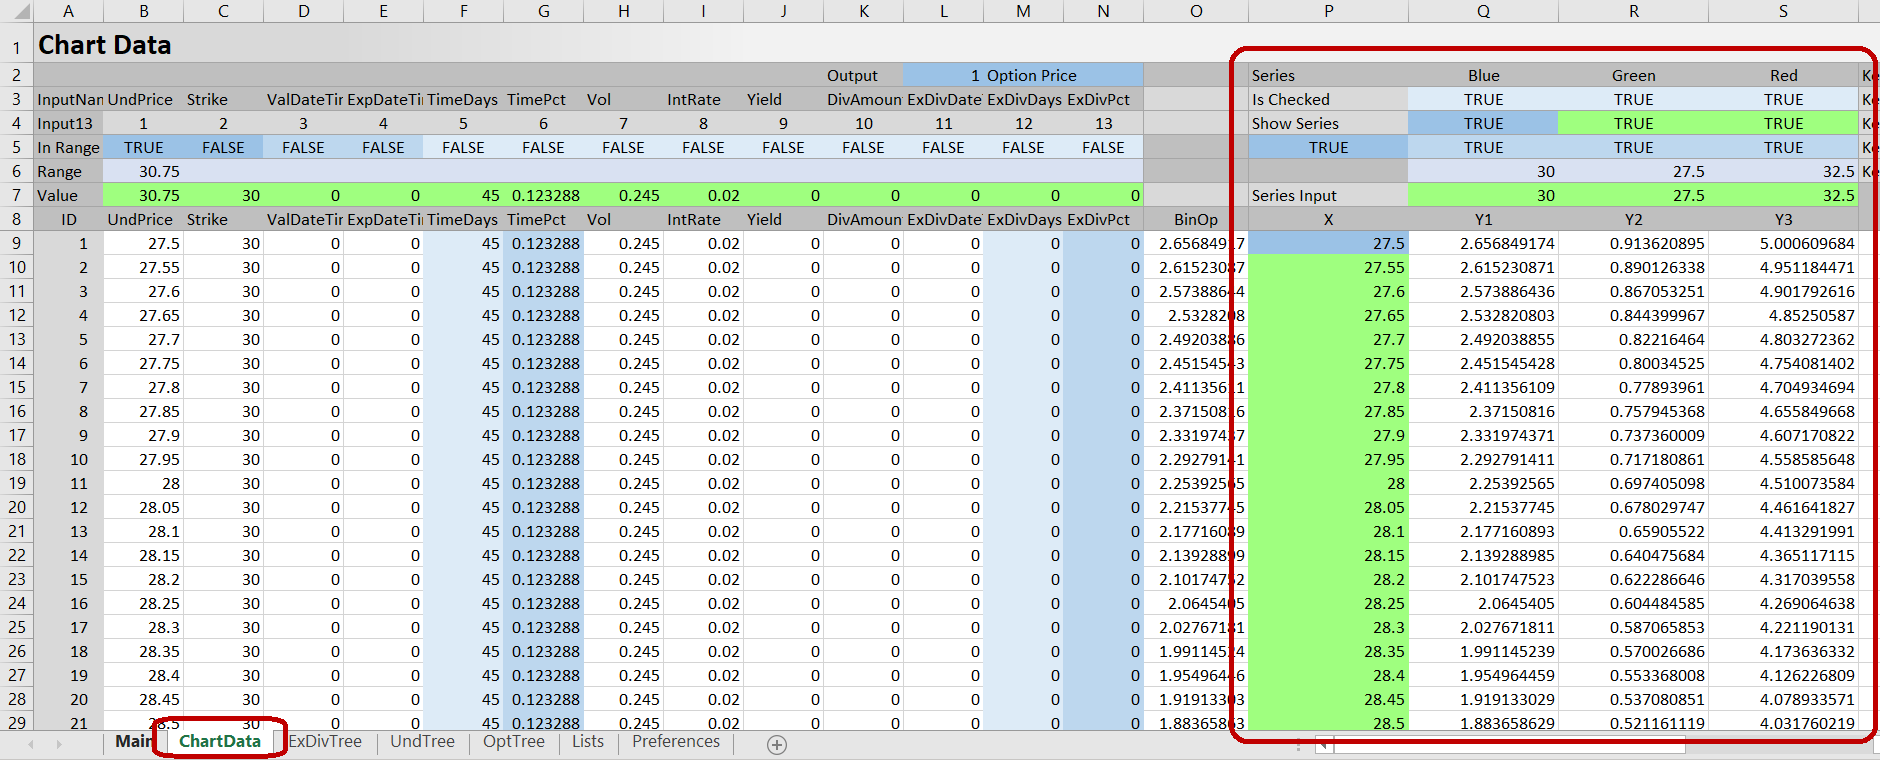Screen dimensions: 1880x760
Task: Click the 'Y1' heading cell
Action: click(1483, 219)
